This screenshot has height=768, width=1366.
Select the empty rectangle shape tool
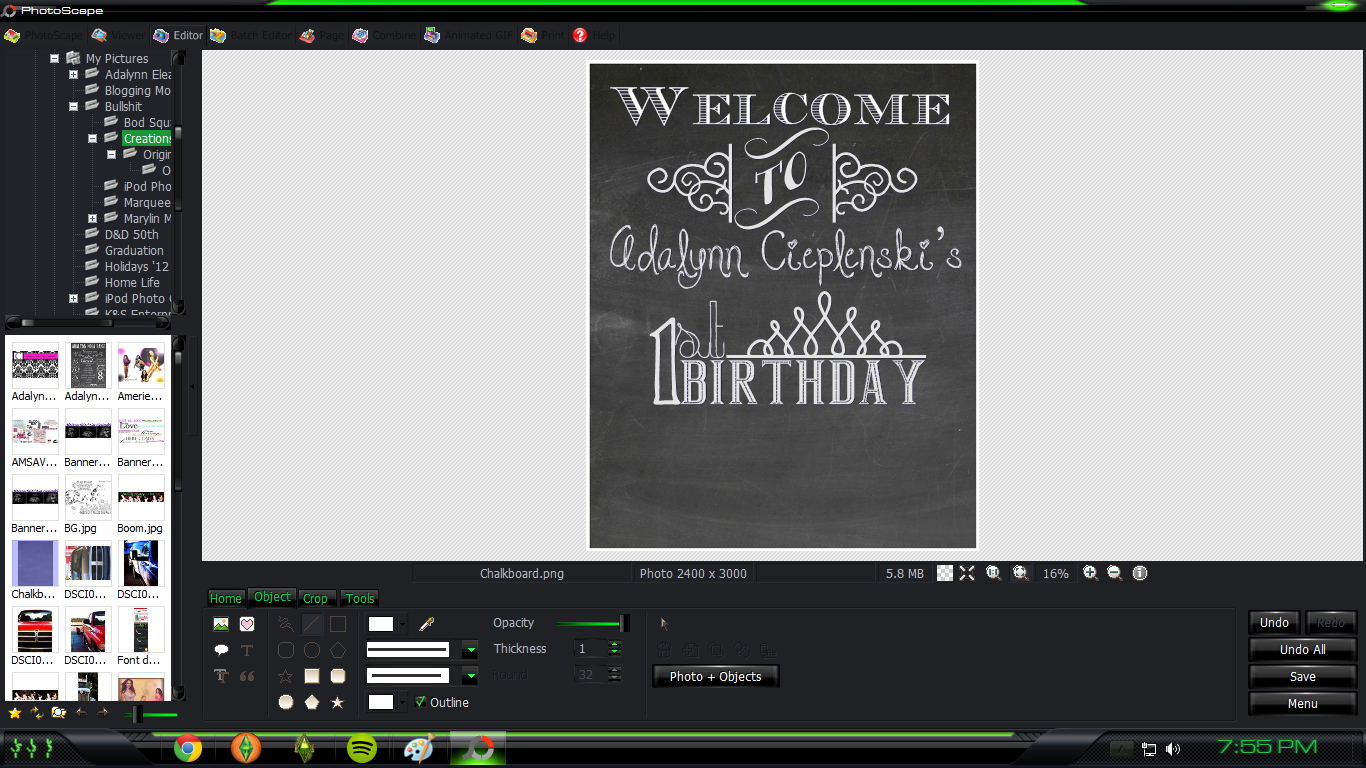point(338,624)
